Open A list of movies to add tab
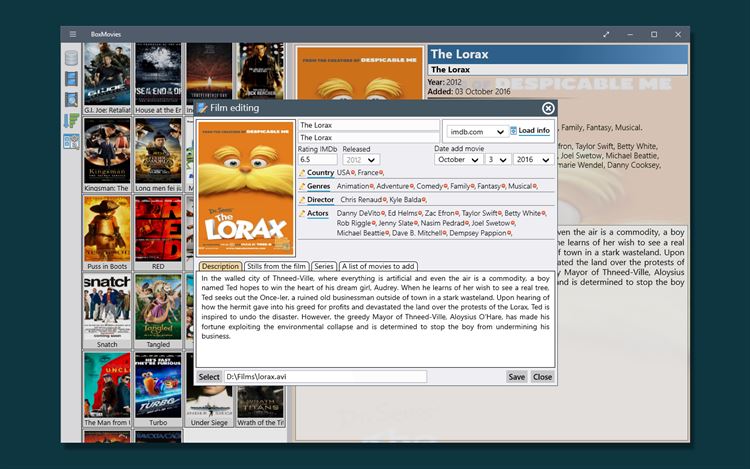The width and height of the screenshot is (750, 469). click(378, 266)
